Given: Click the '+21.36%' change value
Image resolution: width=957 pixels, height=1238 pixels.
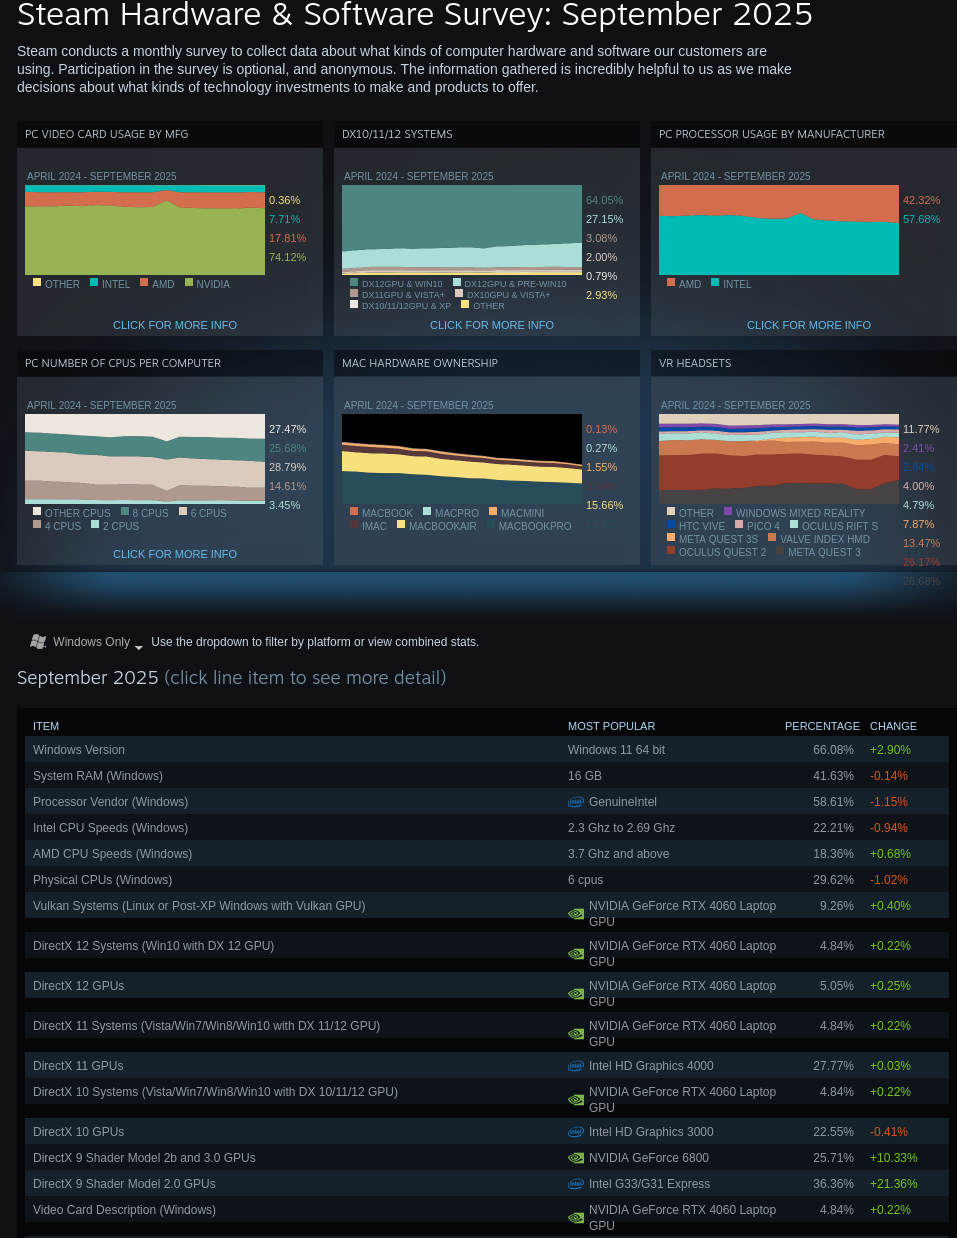Looking at the screenshot, I should point(893,1184).
